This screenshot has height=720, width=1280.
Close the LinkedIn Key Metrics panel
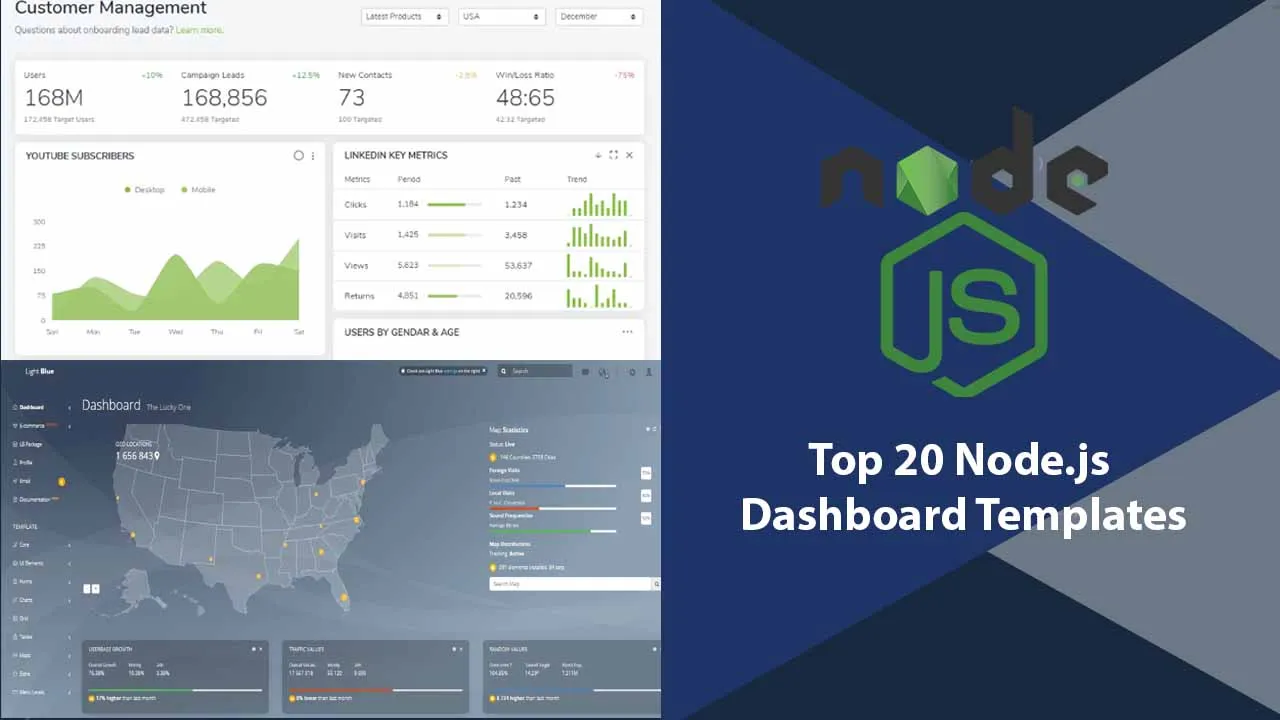coord(629,155)
